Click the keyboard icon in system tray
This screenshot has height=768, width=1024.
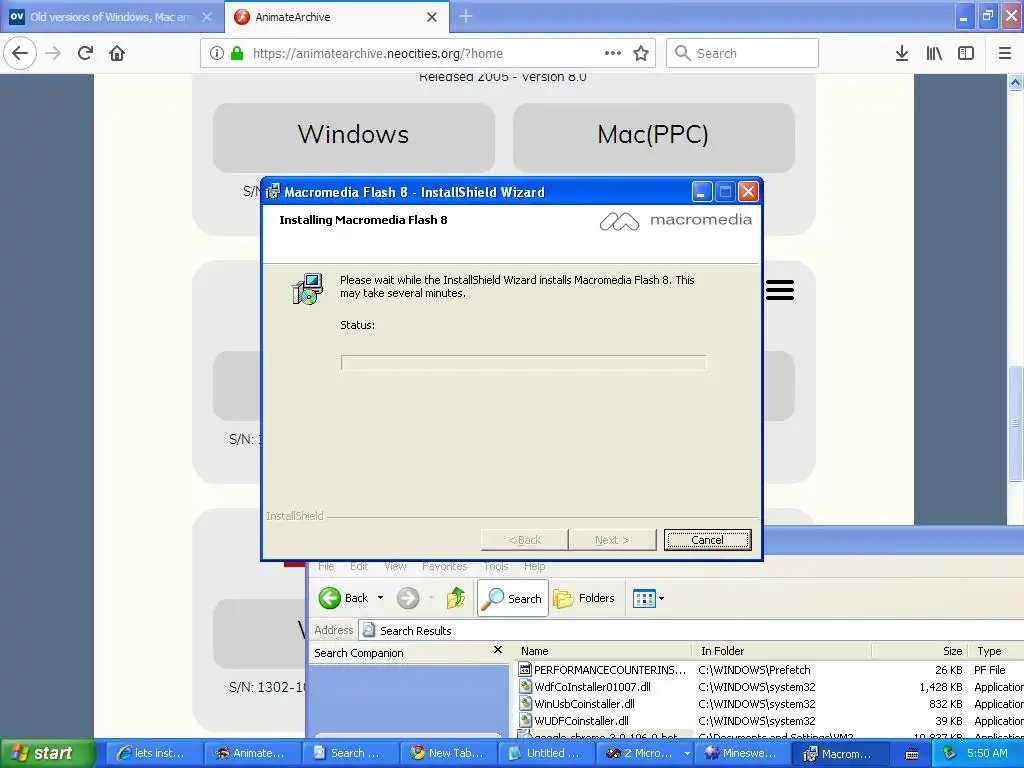coord(912,754)
